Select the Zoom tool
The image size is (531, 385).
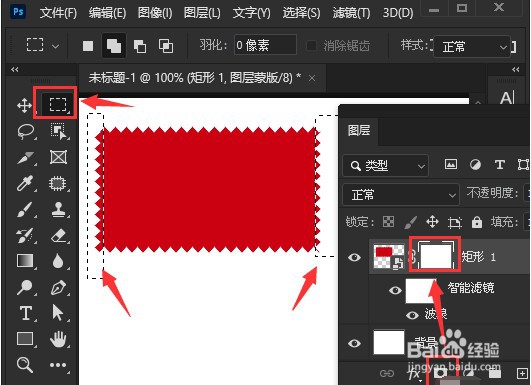(24, 365)
